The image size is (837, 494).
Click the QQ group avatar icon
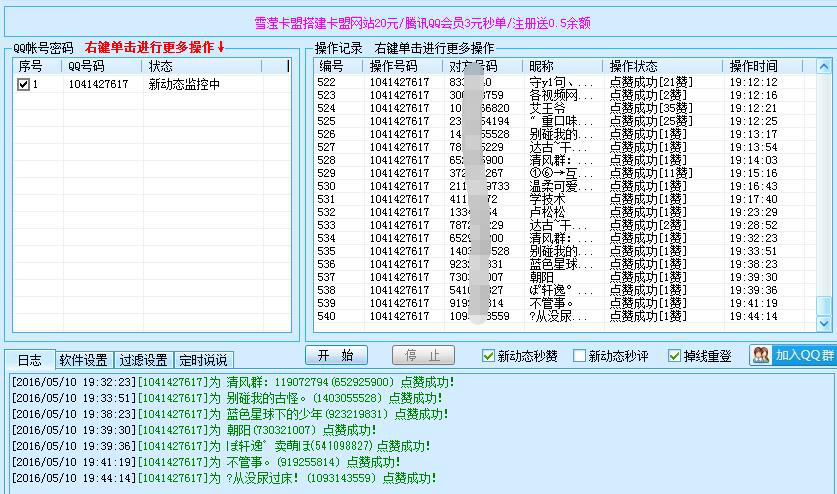761,355
